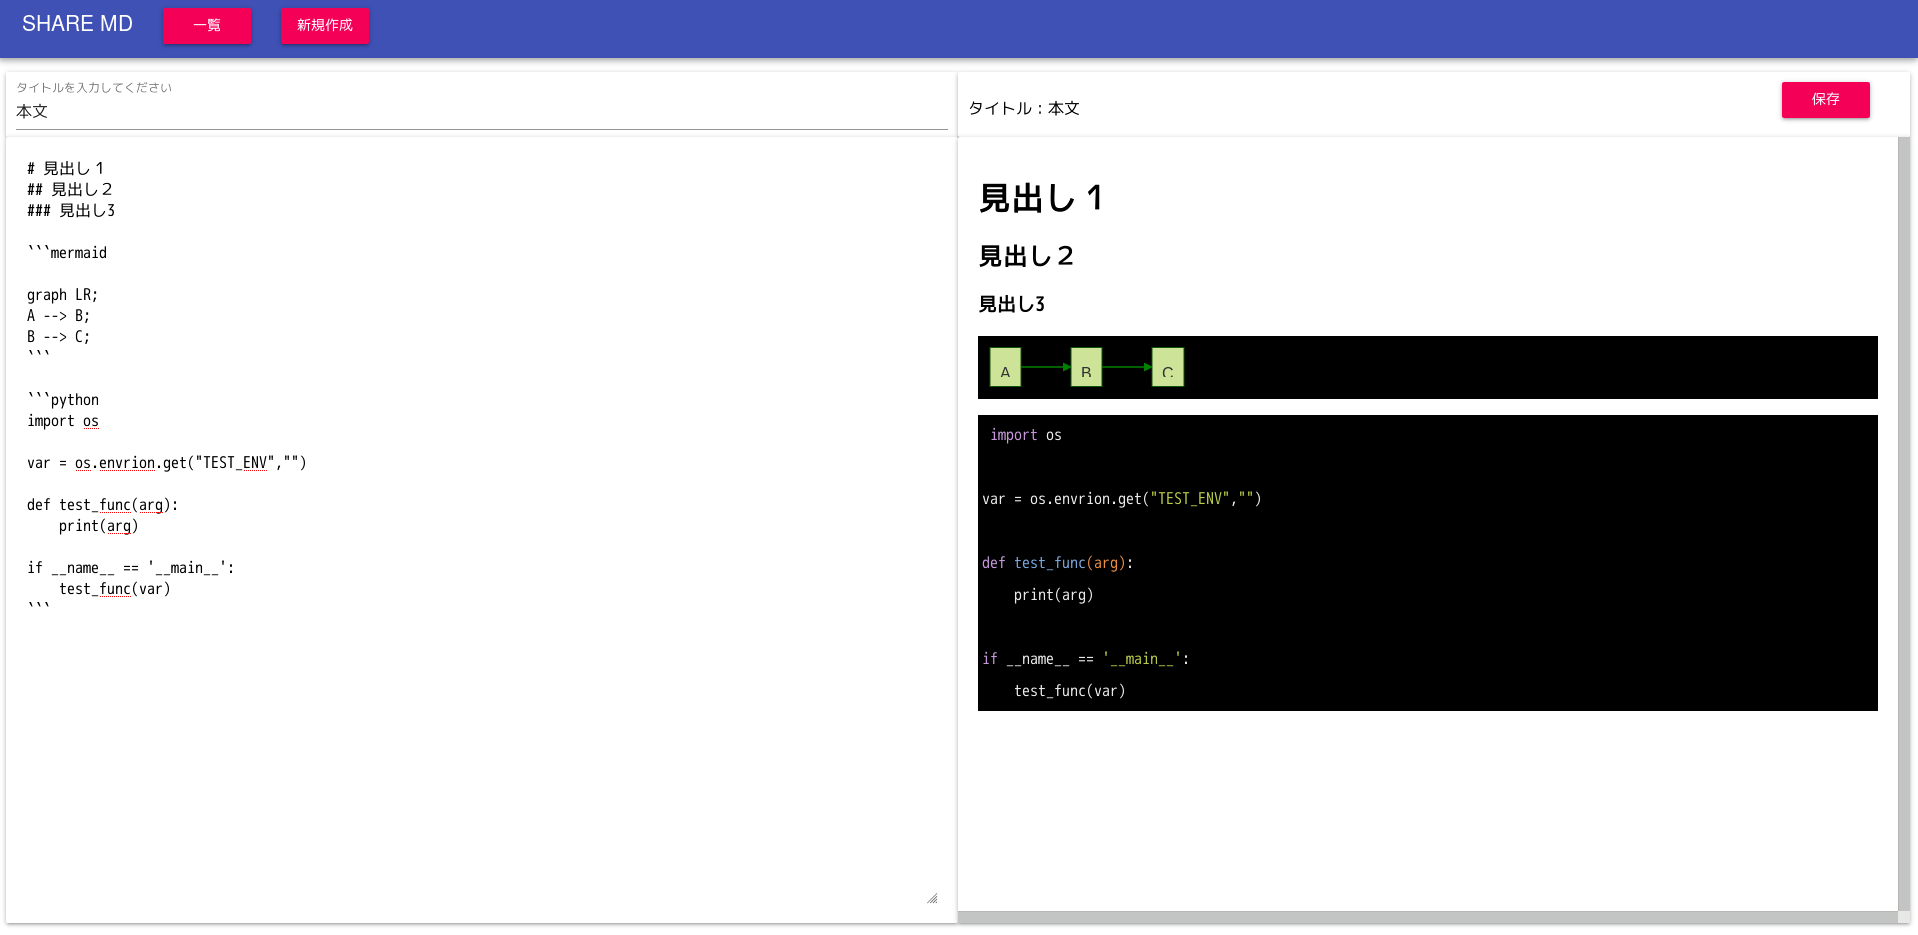This screenshot has height=935, width=1918.
Task: Click the 見出し3 heading in preview
Action: point(1012,304)
